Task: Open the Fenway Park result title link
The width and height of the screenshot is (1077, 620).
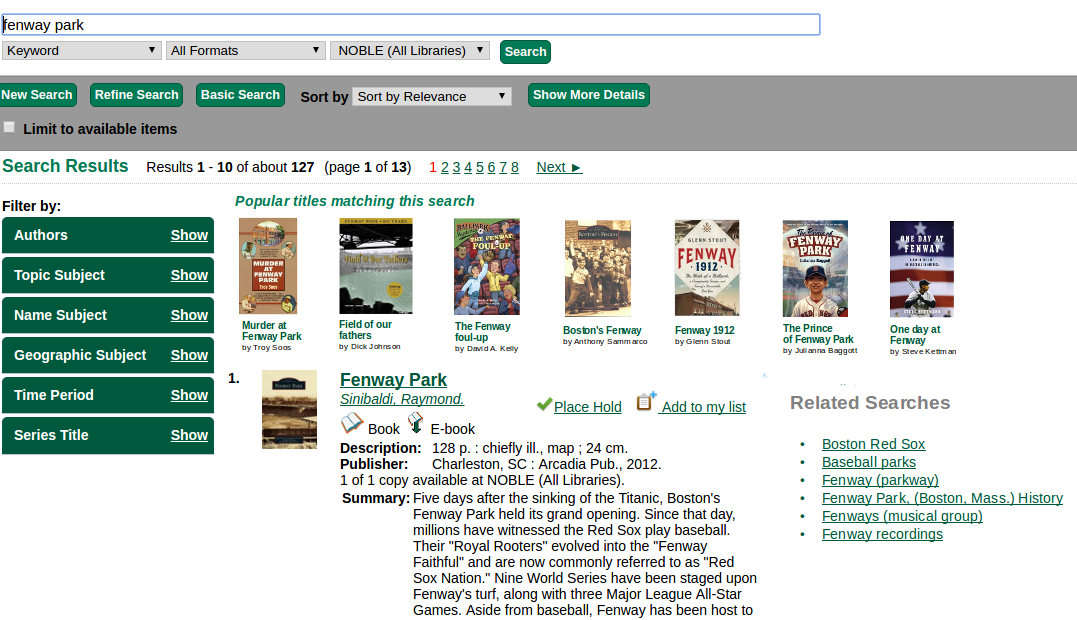Action: (393, 380)
